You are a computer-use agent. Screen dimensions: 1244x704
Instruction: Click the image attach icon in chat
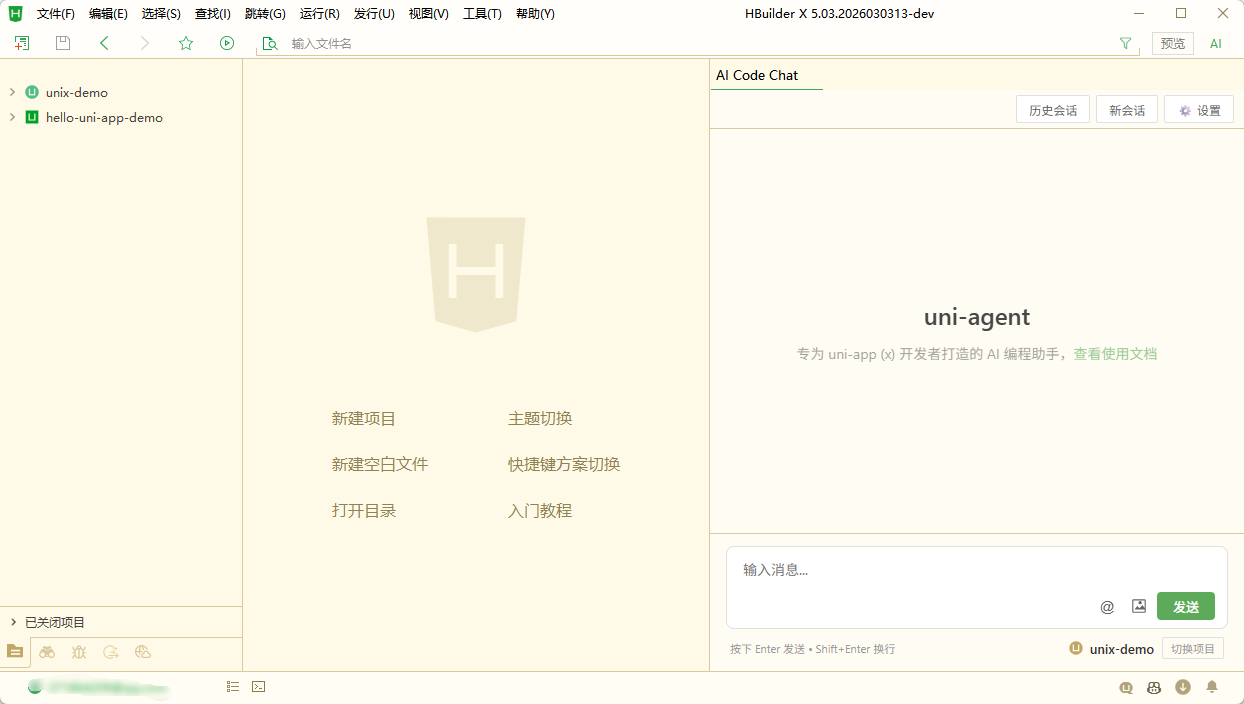pyautogui.click(x=1139, y=606)
